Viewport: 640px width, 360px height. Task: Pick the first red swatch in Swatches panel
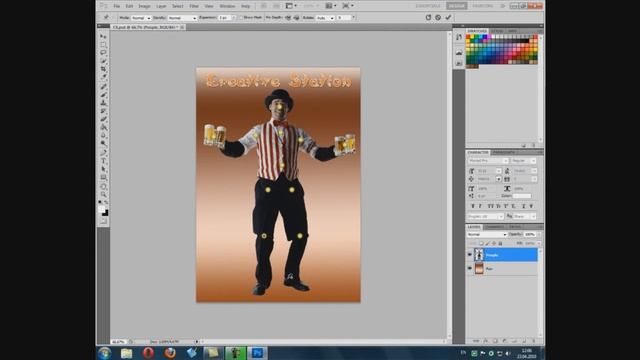468,37
